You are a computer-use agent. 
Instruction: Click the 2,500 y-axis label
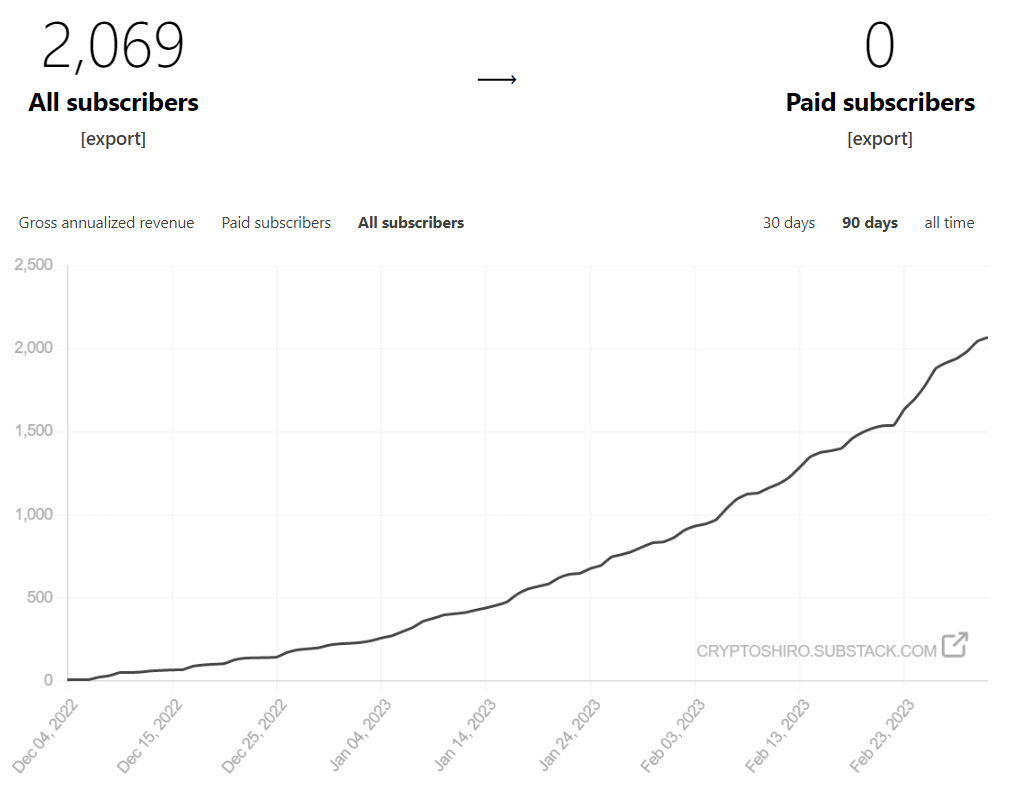[x=33, y=265]
